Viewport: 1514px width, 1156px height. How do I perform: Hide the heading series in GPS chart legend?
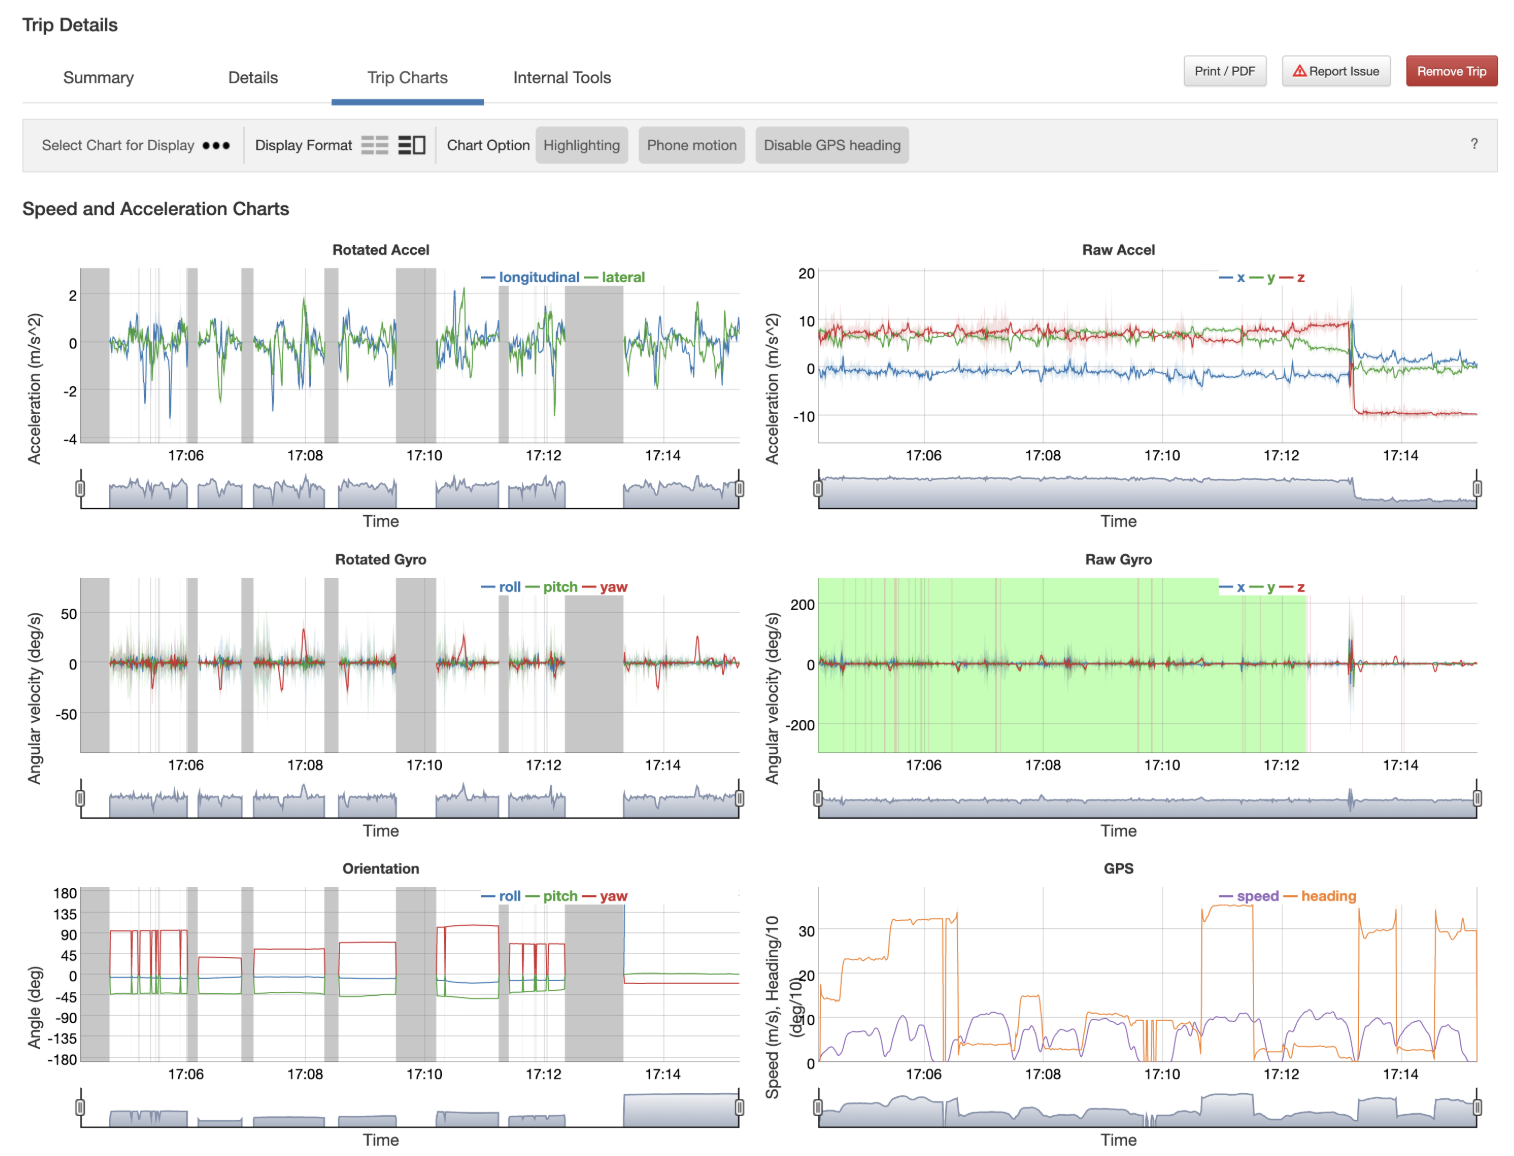point(1328,895)
